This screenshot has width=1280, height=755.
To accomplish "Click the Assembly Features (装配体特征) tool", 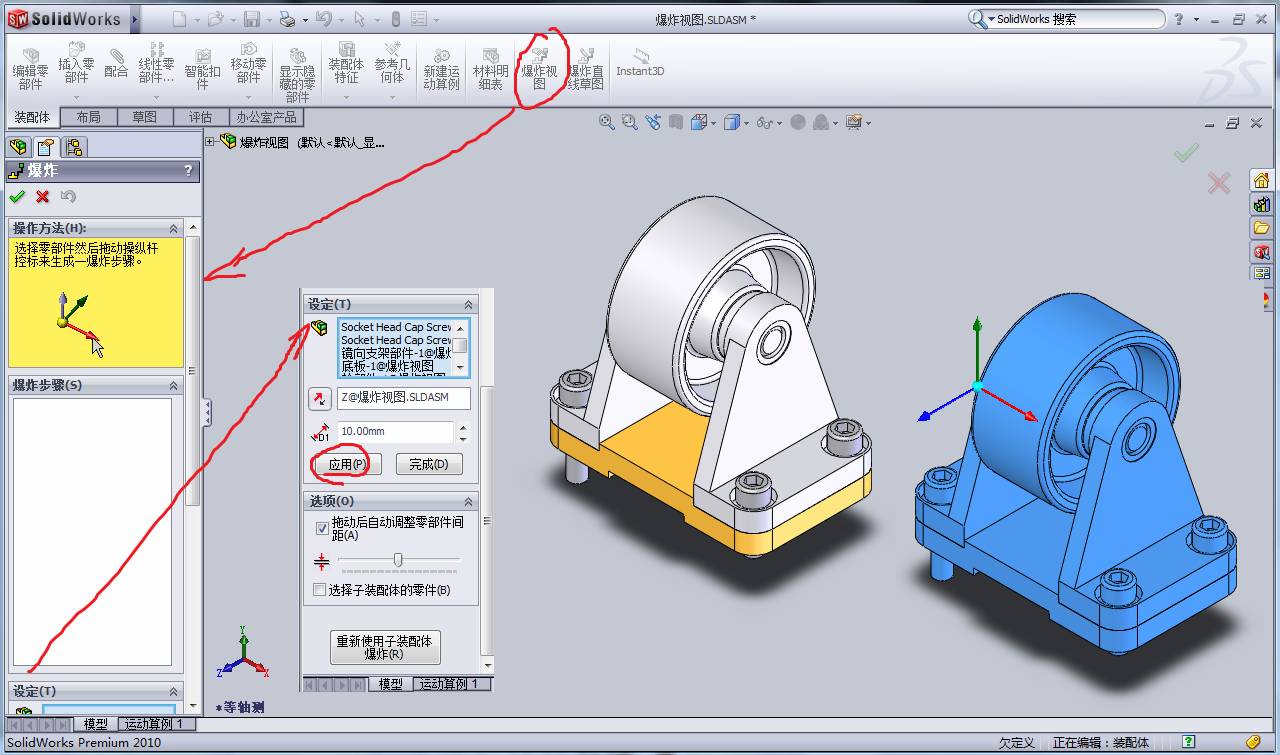I will (x=346, y=65).
